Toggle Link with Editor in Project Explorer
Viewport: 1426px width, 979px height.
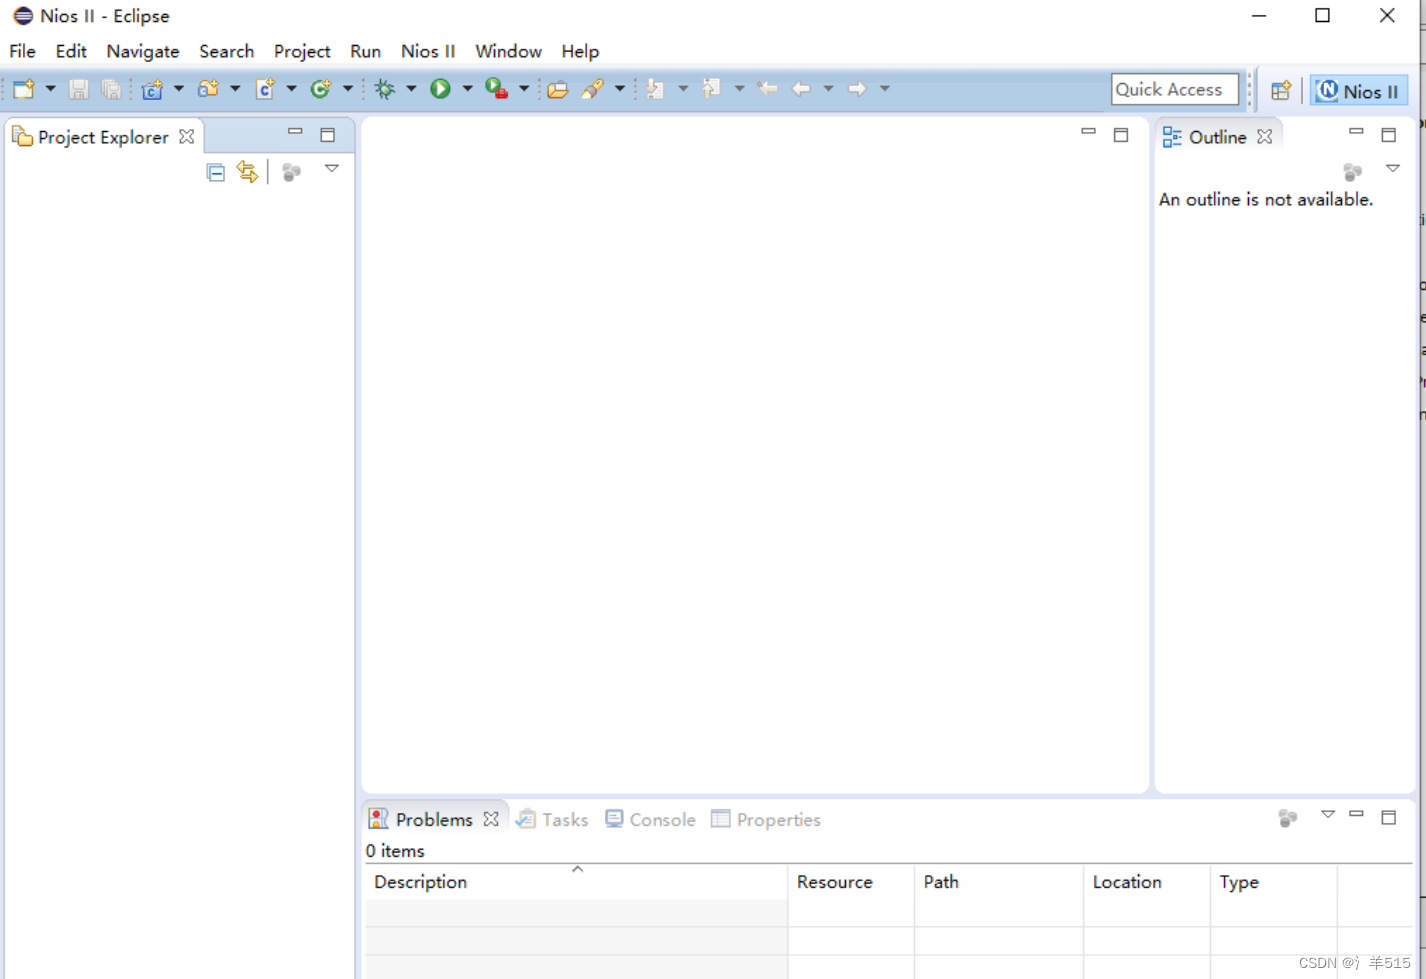pyautogui.click(x=247, y=172)
